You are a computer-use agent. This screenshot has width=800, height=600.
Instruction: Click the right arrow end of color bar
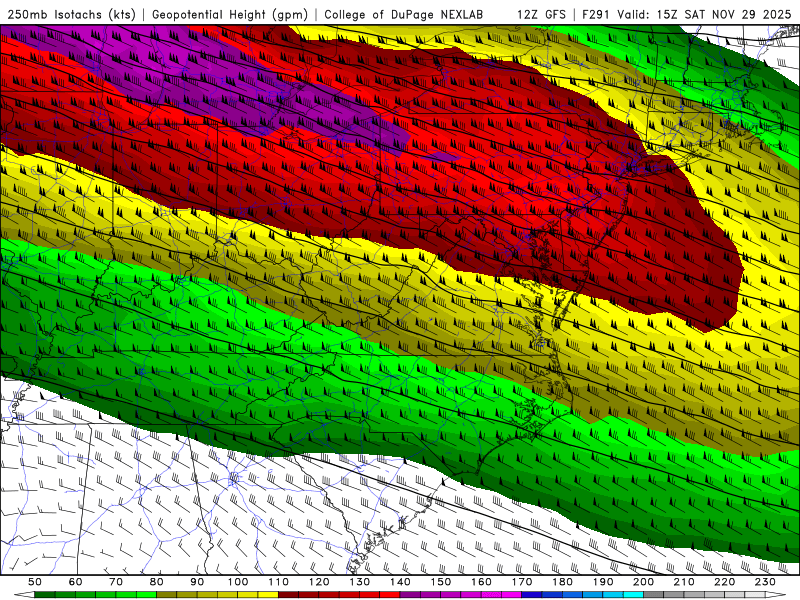coord(776,594)
